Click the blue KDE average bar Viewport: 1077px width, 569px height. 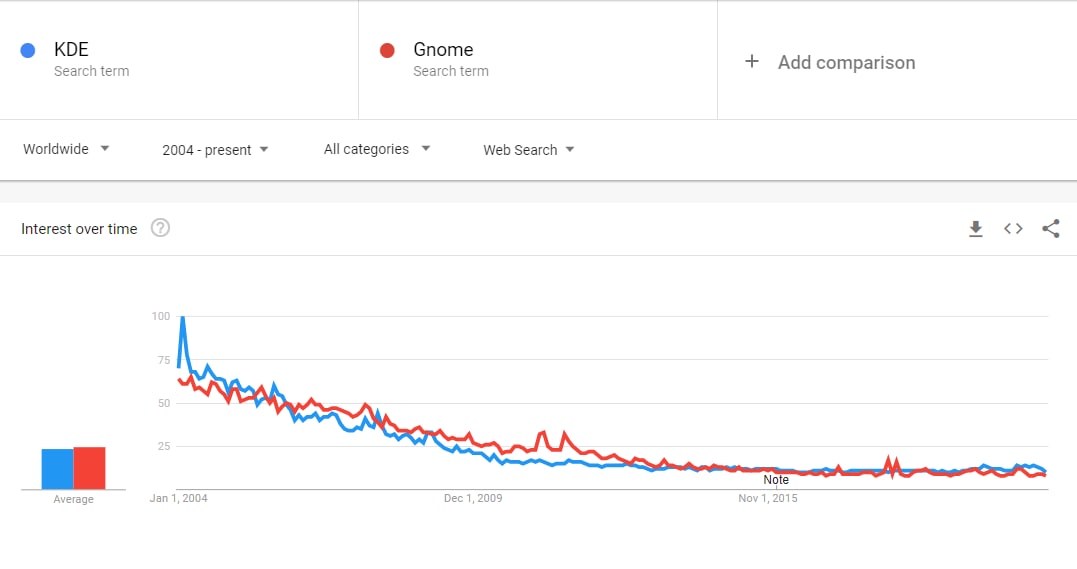coord(57,469)
